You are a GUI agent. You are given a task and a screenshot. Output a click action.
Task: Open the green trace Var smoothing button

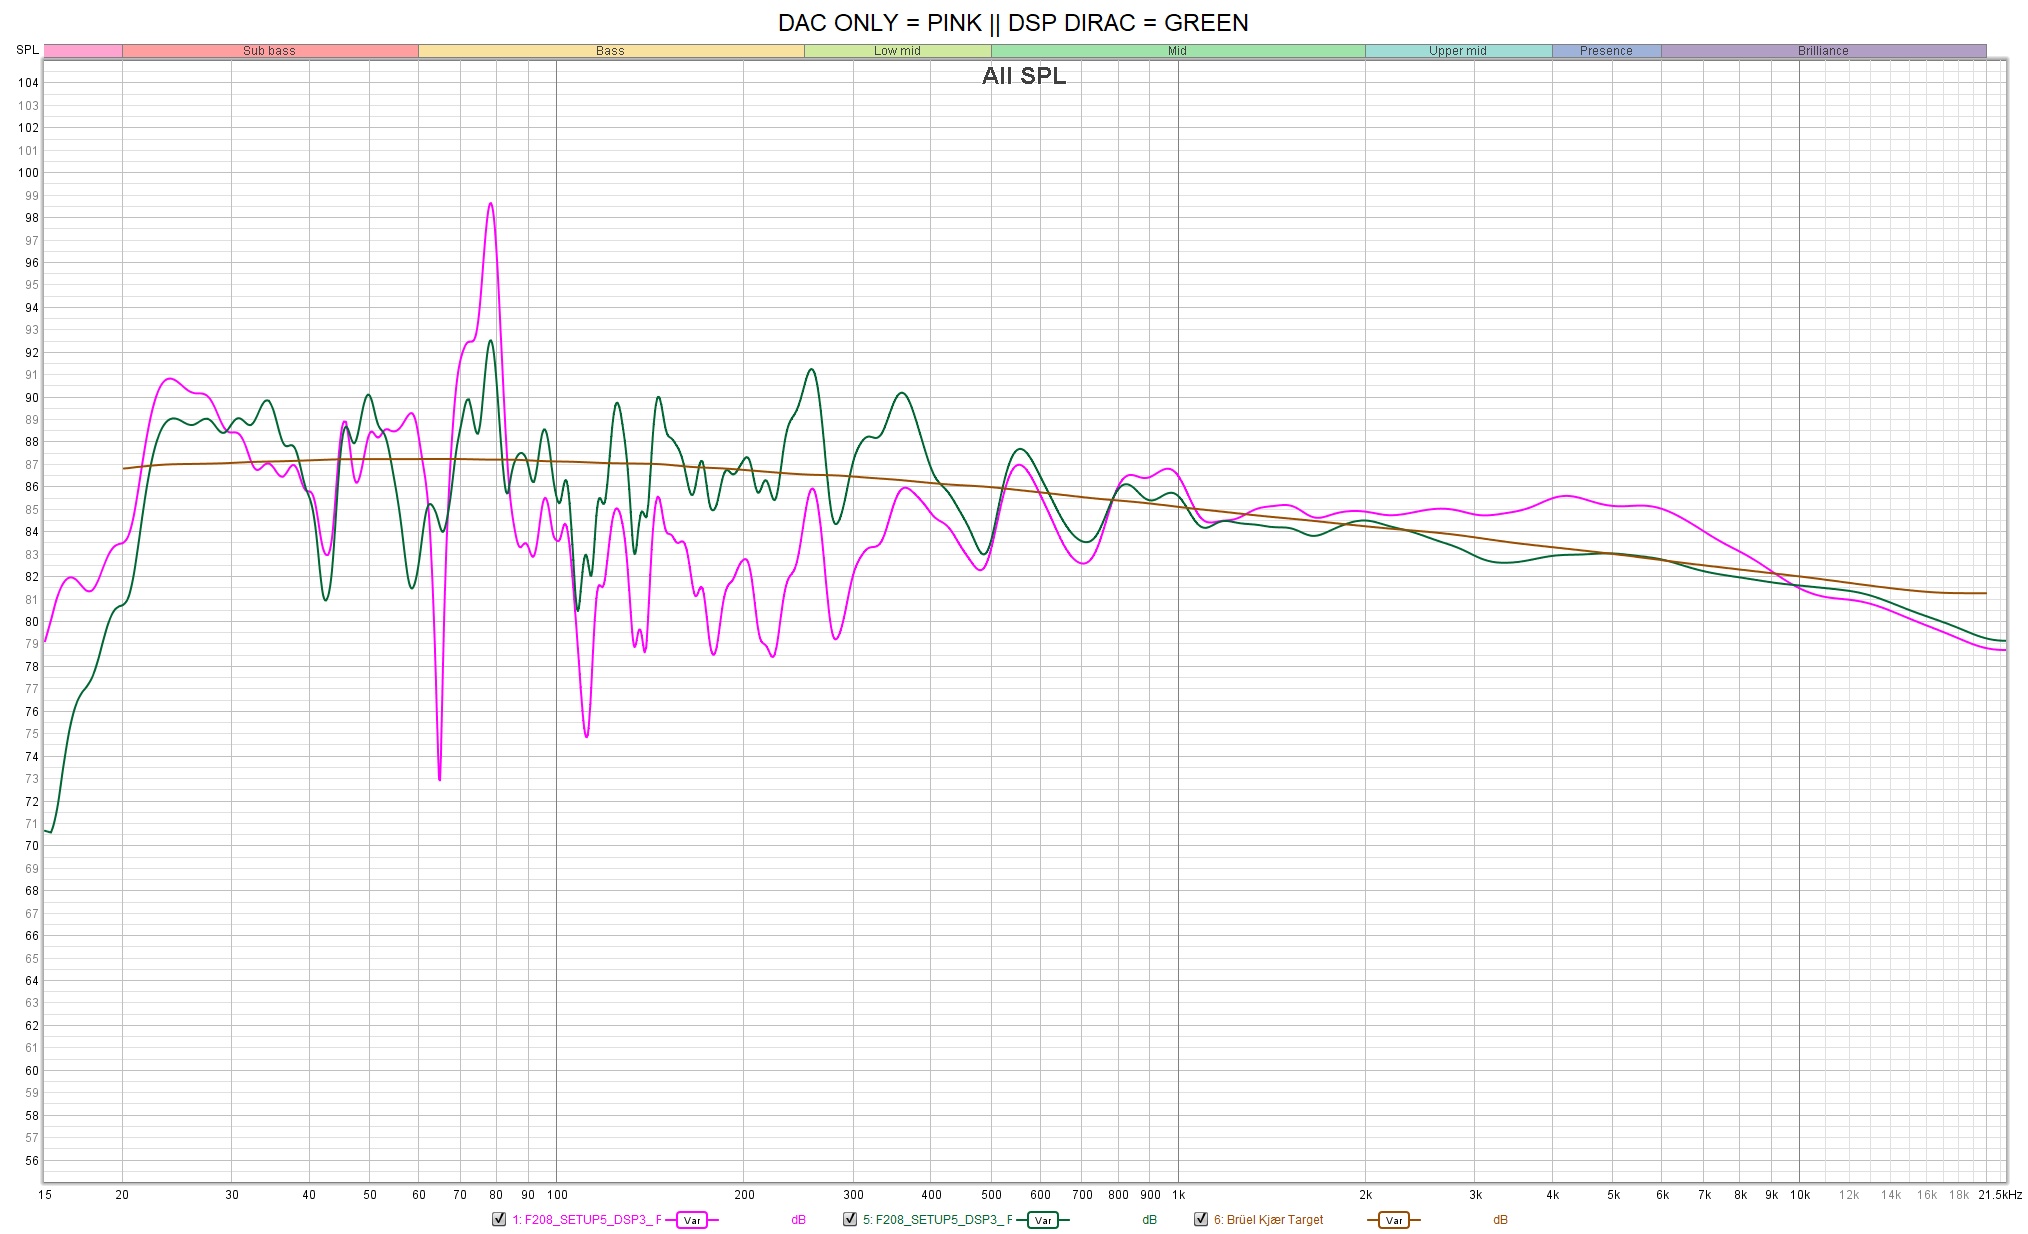pos(1043,1220)
